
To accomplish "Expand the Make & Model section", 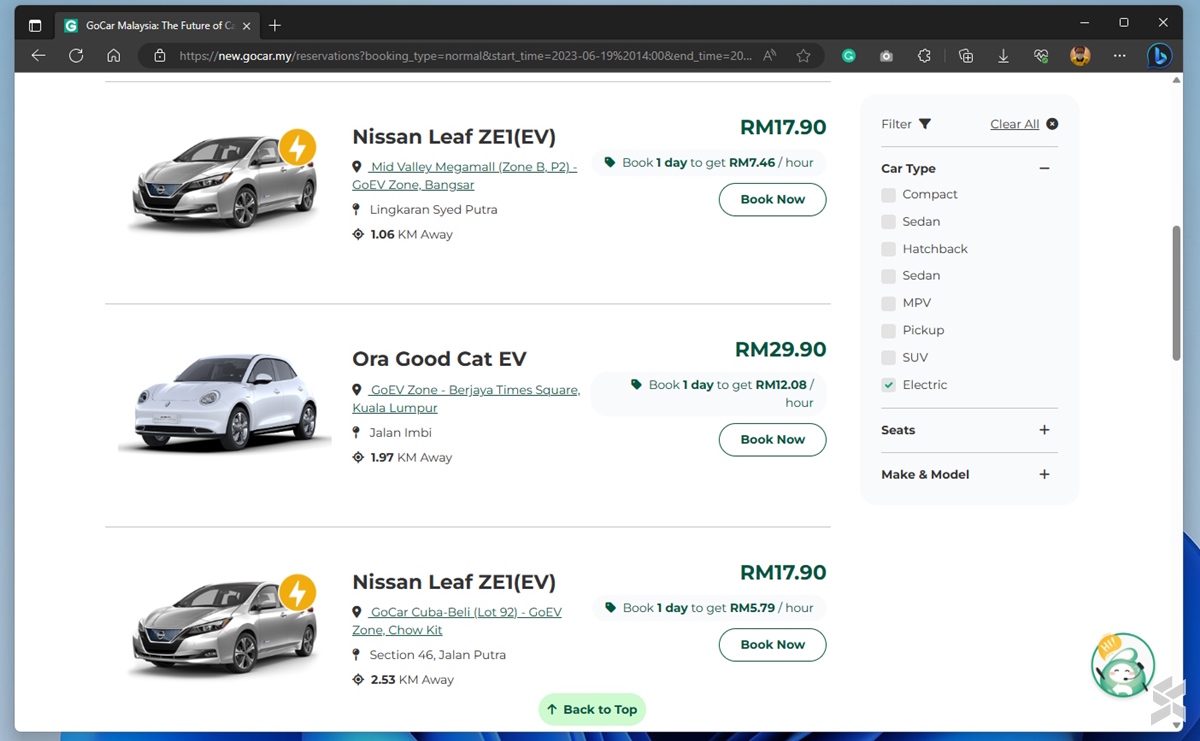I will (x=1044, y=474).
